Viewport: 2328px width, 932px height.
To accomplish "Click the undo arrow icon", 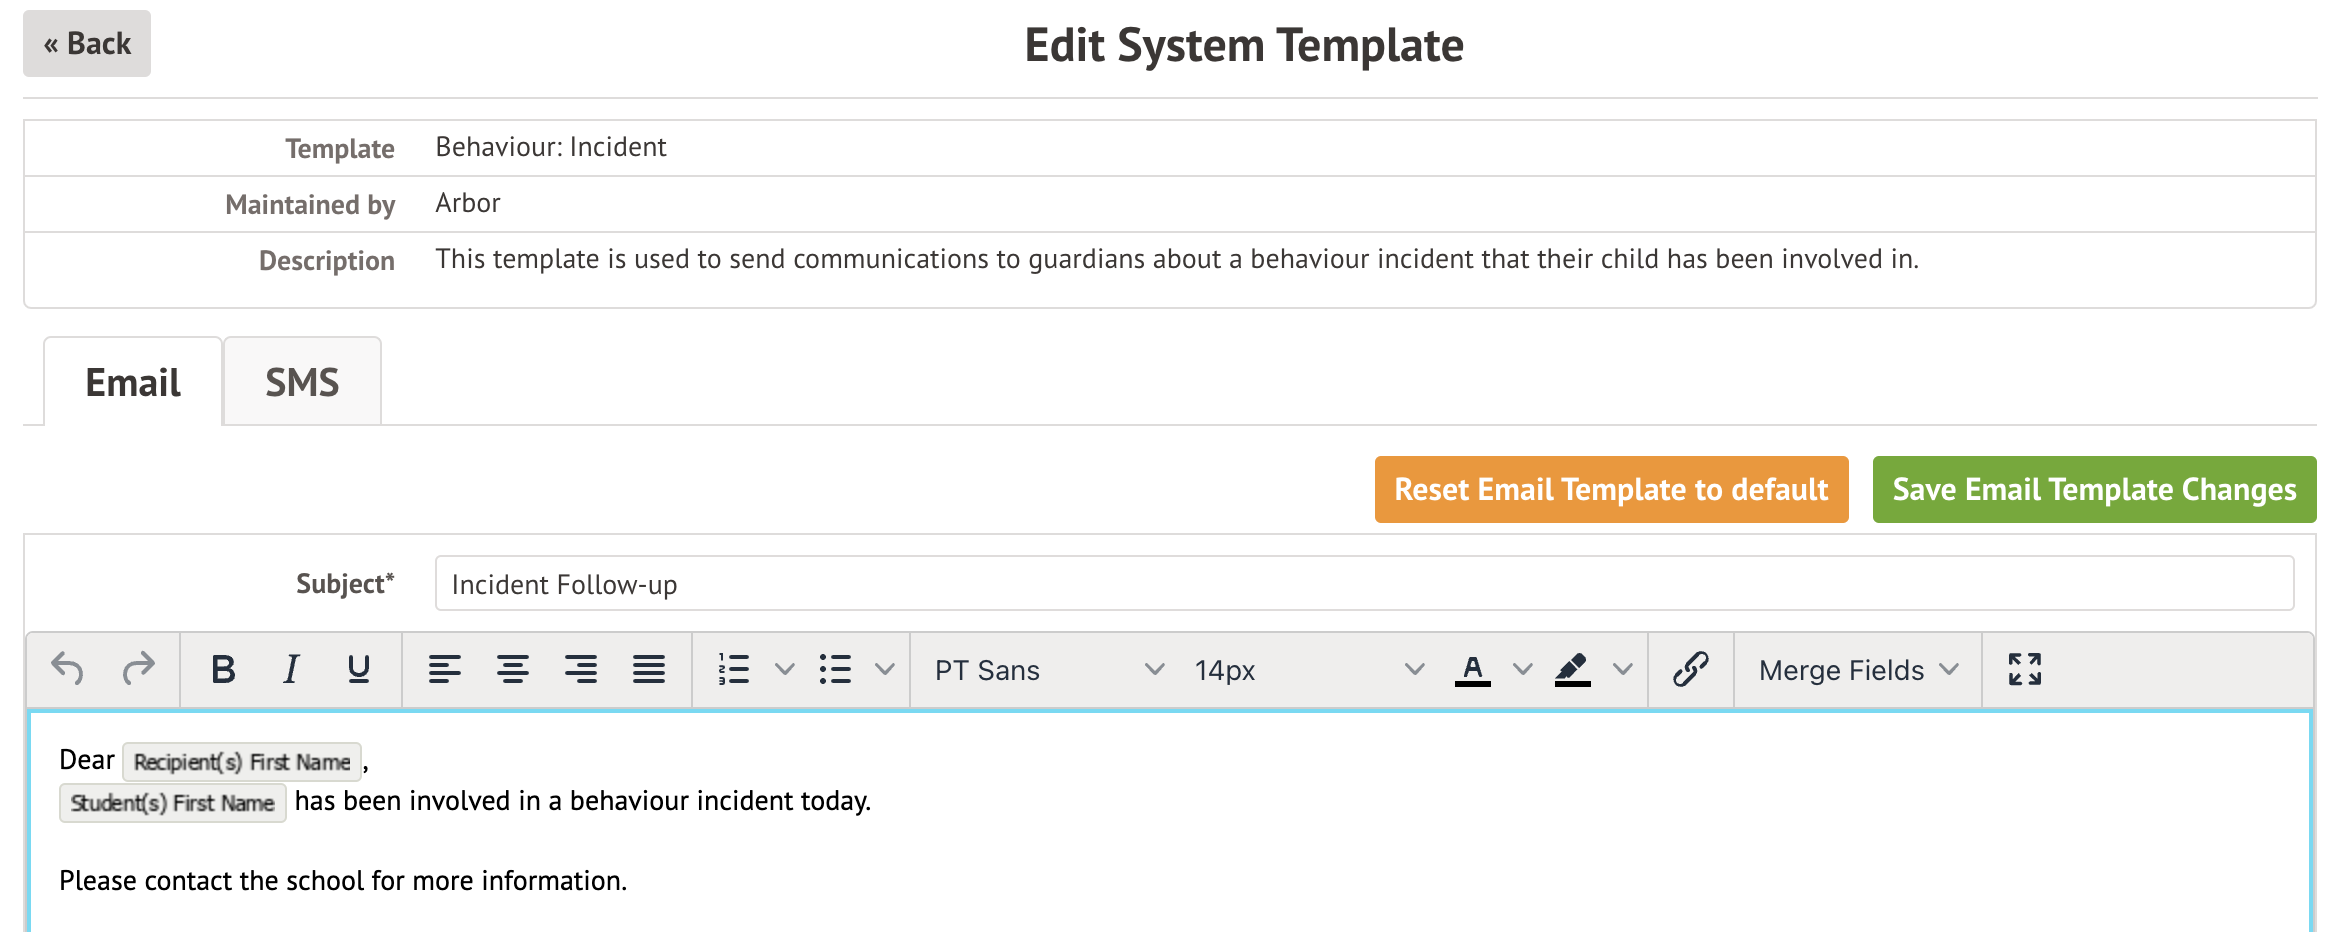I will pos(68,669).
